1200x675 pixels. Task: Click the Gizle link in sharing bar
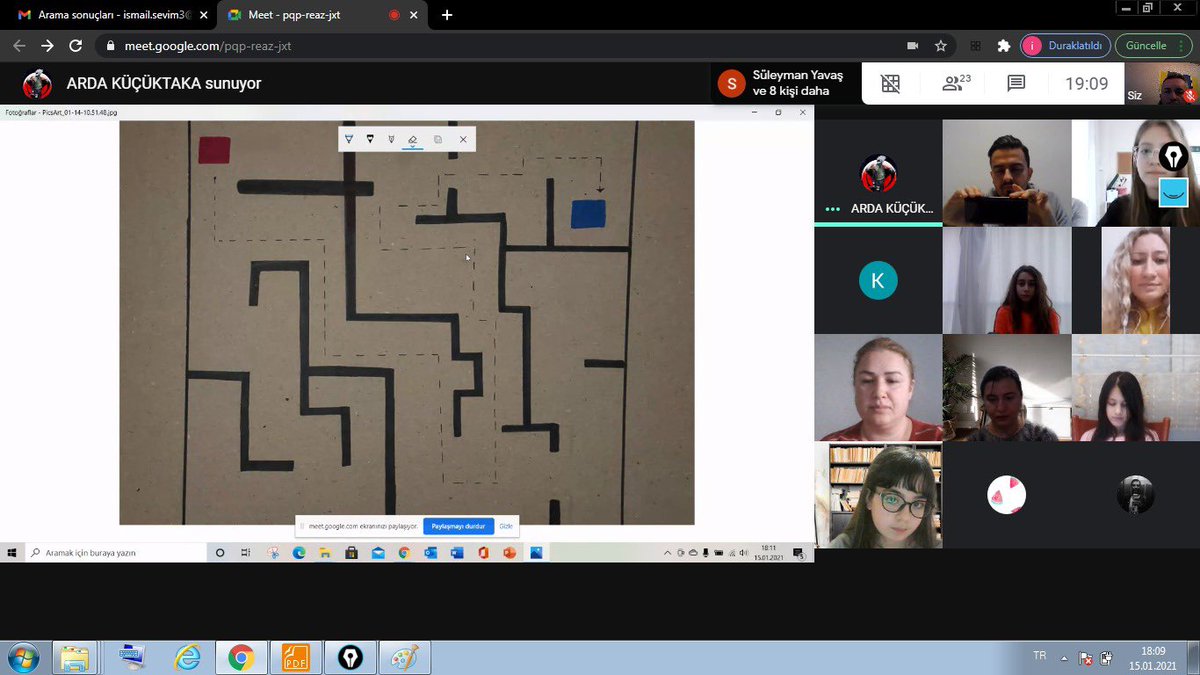click(x=506, y=526)
